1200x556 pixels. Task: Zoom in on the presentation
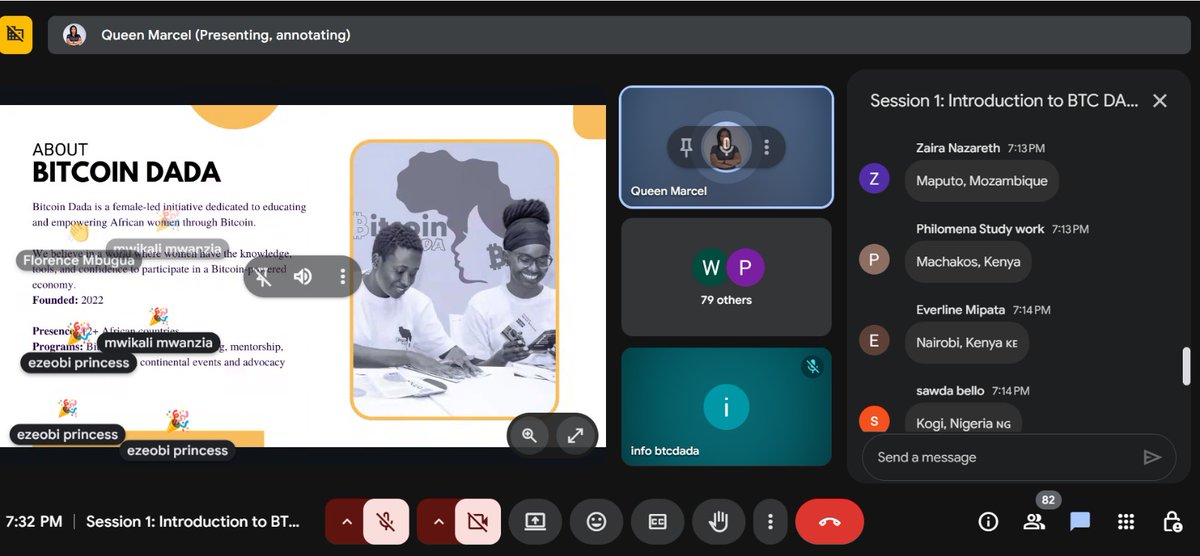[x=530, y=435]
